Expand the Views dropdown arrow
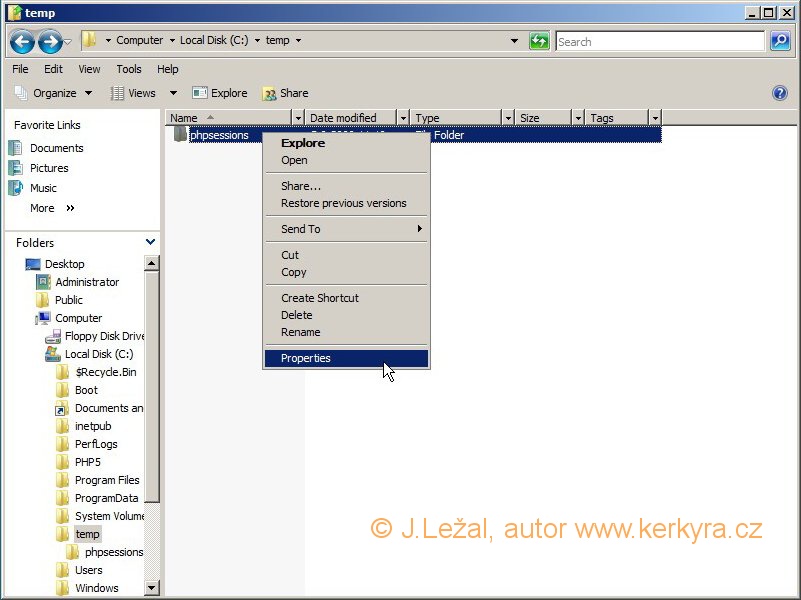Viewport: 801px width, 600px height. pyautogui.click(x=172, y=93)
